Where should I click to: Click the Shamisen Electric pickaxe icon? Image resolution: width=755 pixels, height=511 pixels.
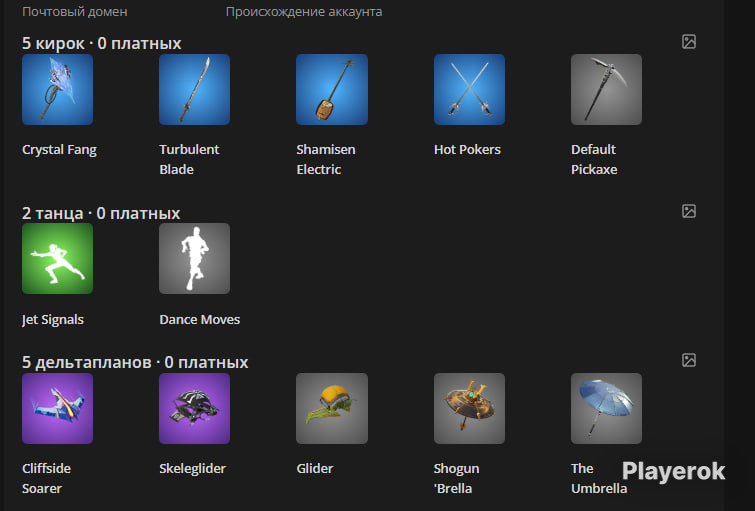(x=332, y=90)
